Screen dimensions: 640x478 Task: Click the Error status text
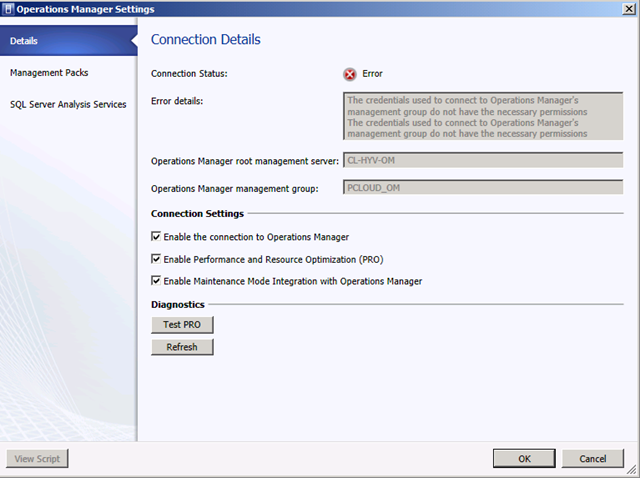[372, 74]
